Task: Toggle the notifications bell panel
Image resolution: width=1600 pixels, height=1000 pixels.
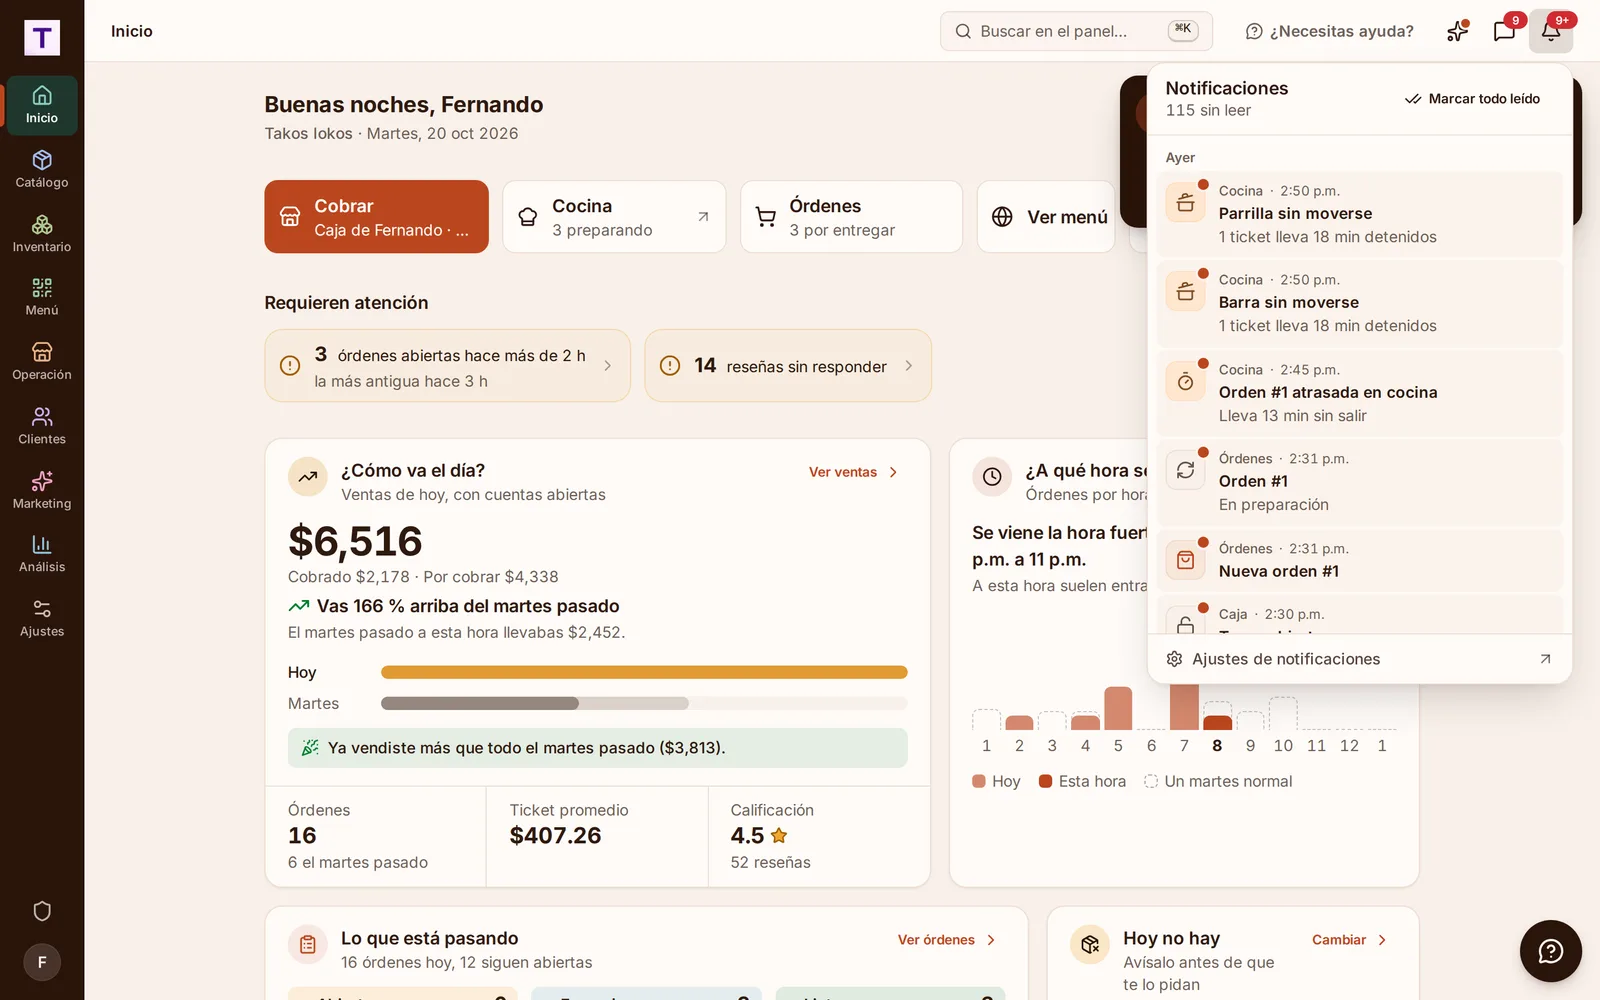Action: 1551,31
